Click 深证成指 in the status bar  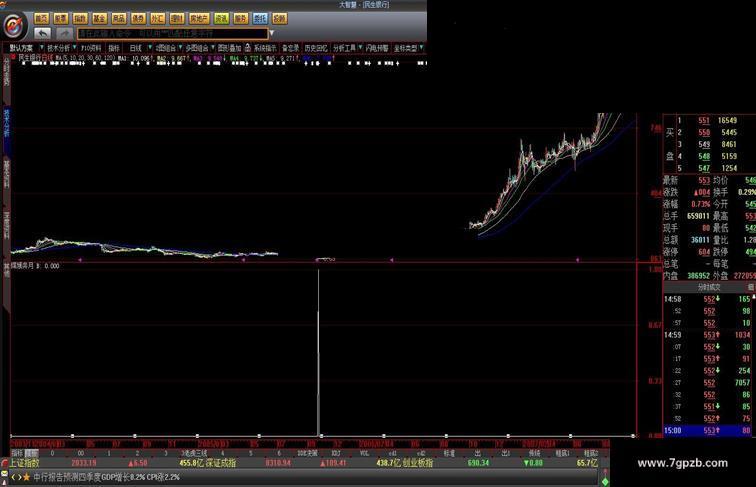click(x=221, y=463)
